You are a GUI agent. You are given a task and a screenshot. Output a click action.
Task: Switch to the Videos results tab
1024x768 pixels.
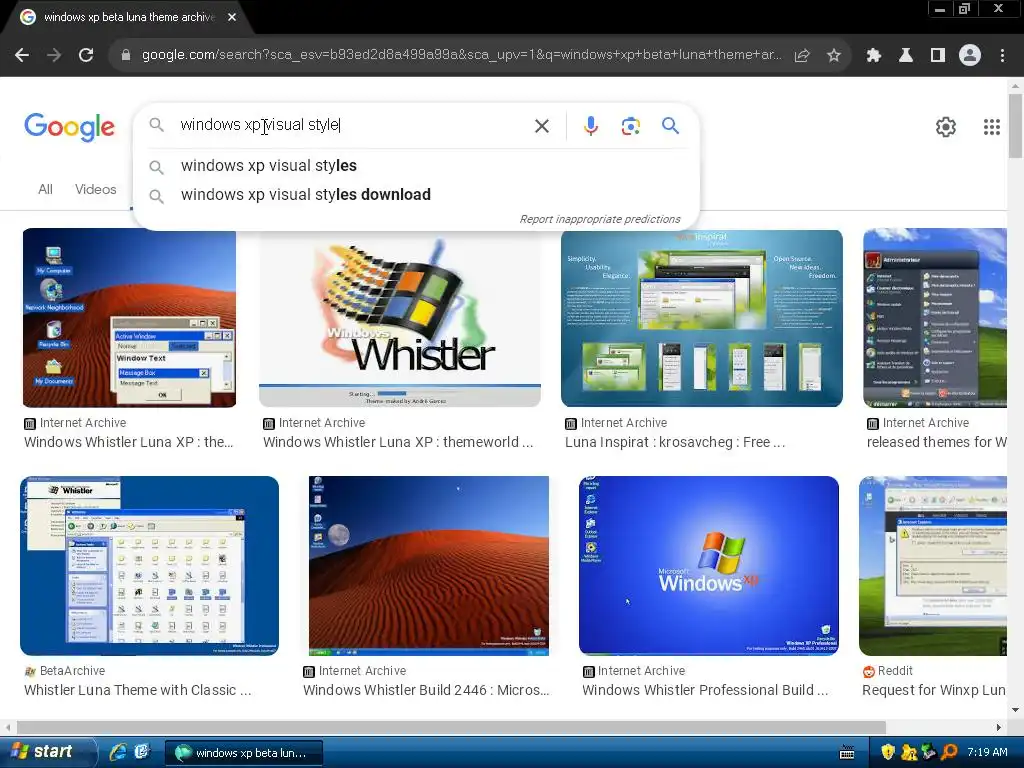point(95,189)
